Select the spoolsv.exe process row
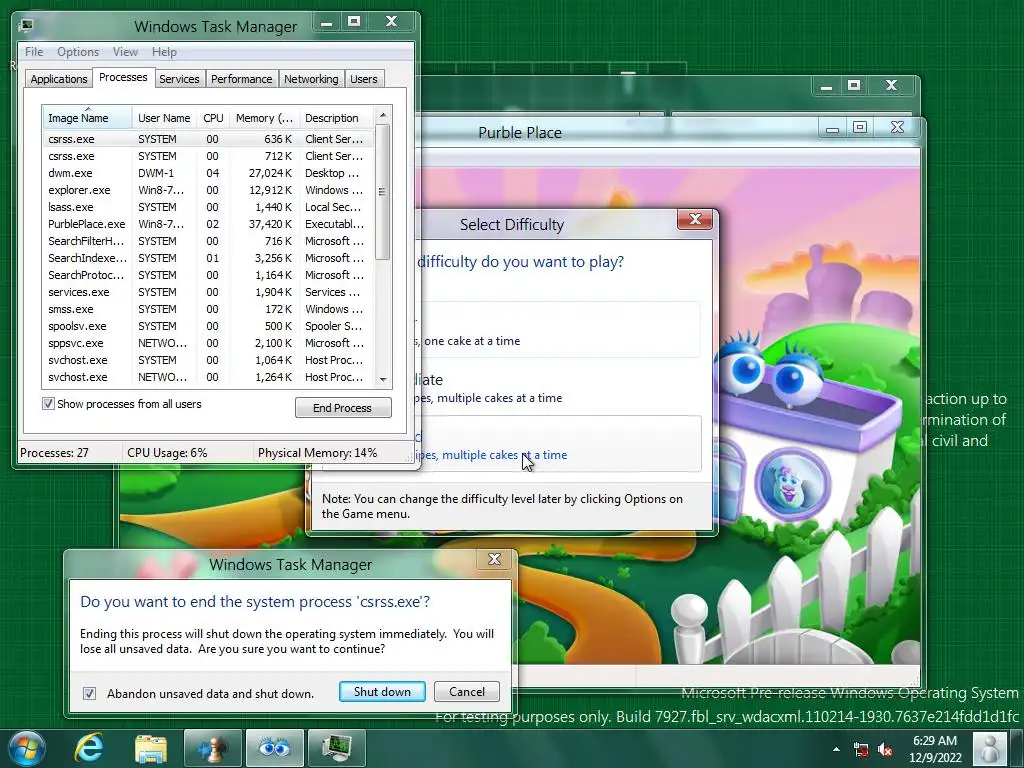The width and height of the screenshot is (1024, 768). point(208,326)
